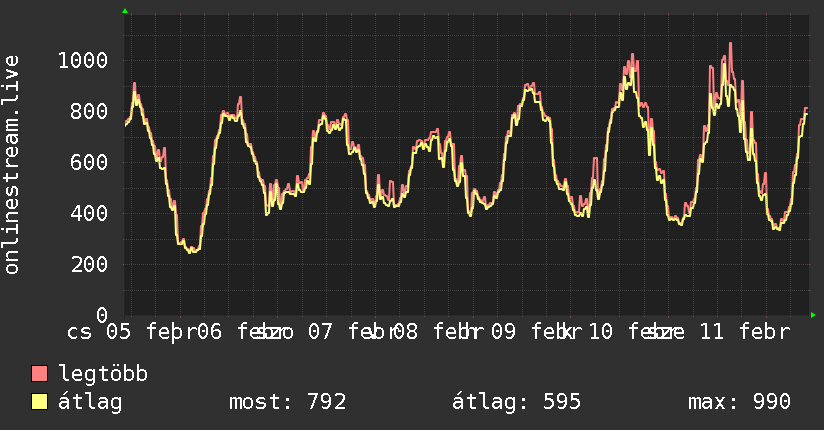Click the green arrow atop the y-axis
This screenshot has height=430, width=824.
tap(125, 11)
